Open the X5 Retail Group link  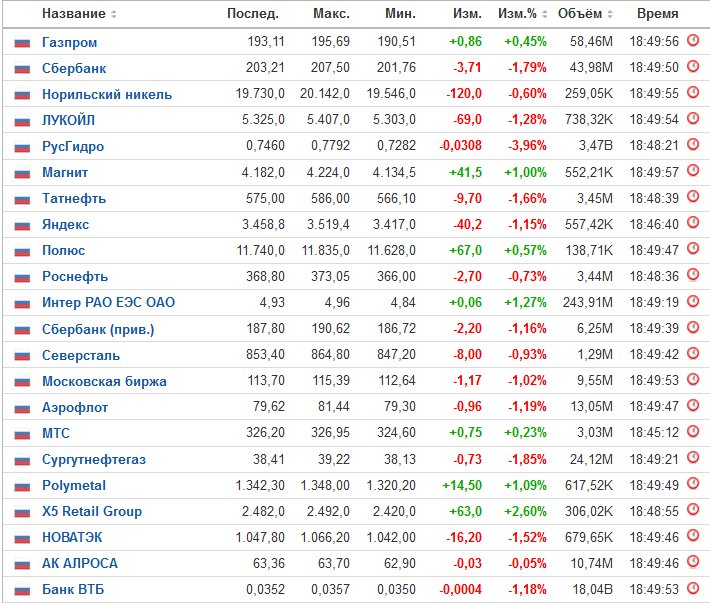click(92, 511)
